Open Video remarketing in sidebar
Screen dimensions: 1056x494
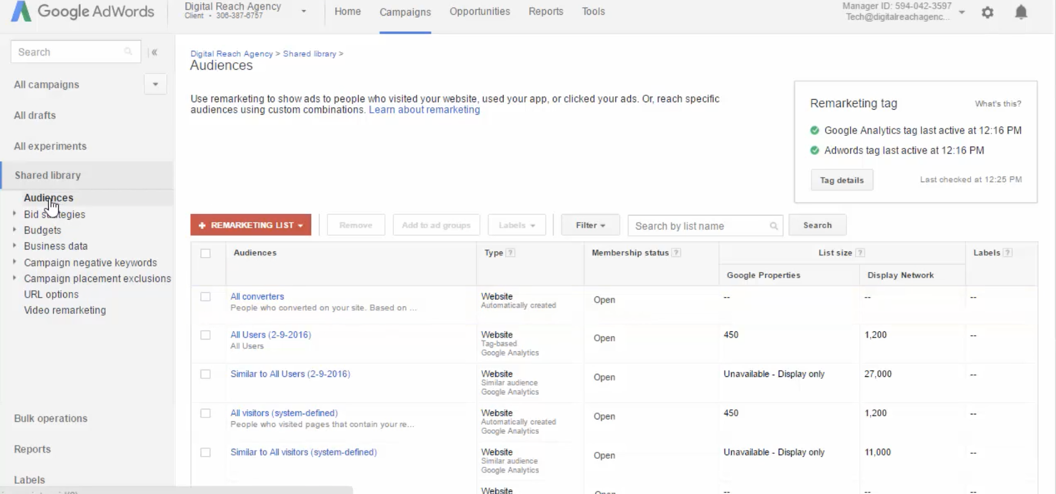click(x=65, y=311)
